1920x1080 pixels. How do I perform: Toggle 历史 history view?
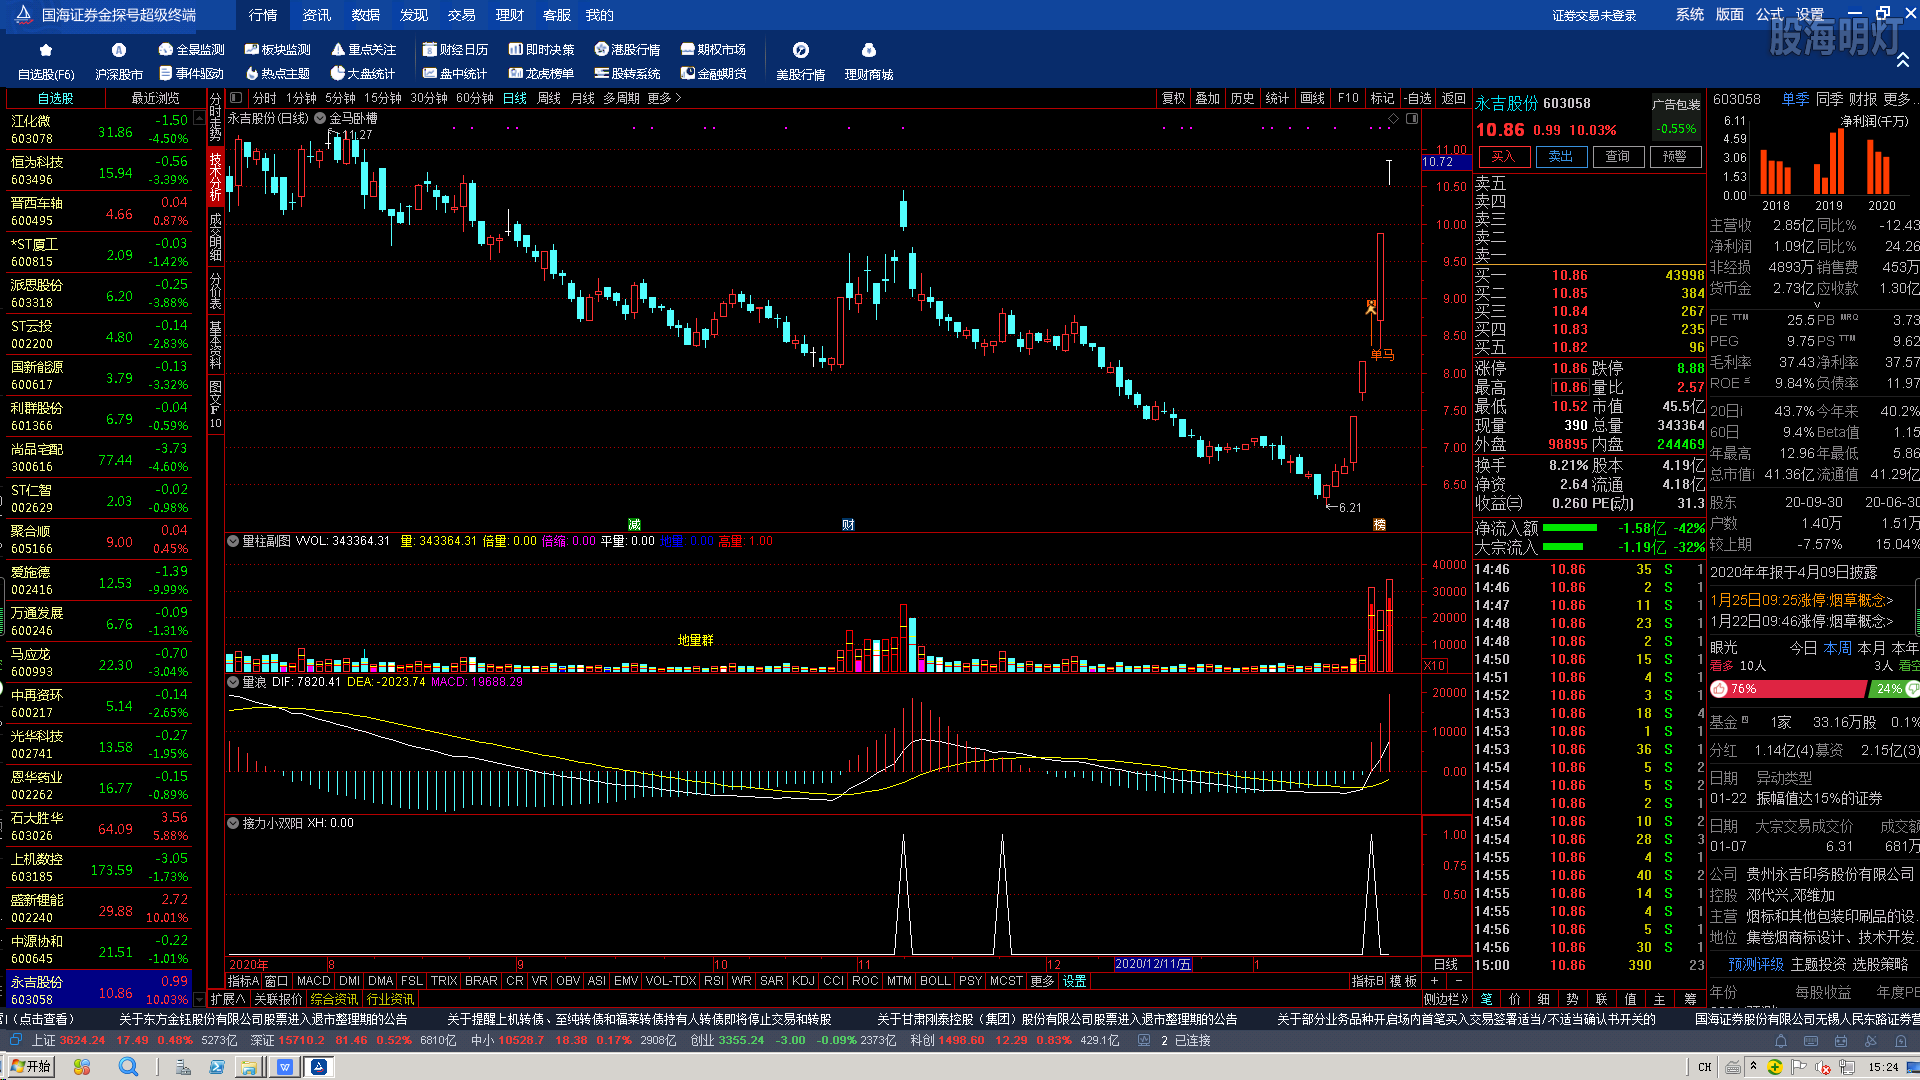1242,98
